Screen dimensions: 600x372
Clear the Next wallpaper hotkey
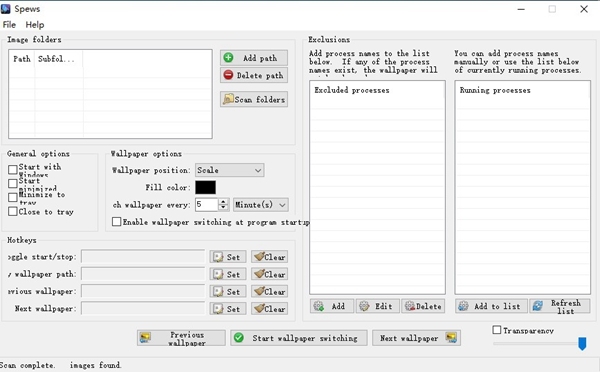click(270, 308)
